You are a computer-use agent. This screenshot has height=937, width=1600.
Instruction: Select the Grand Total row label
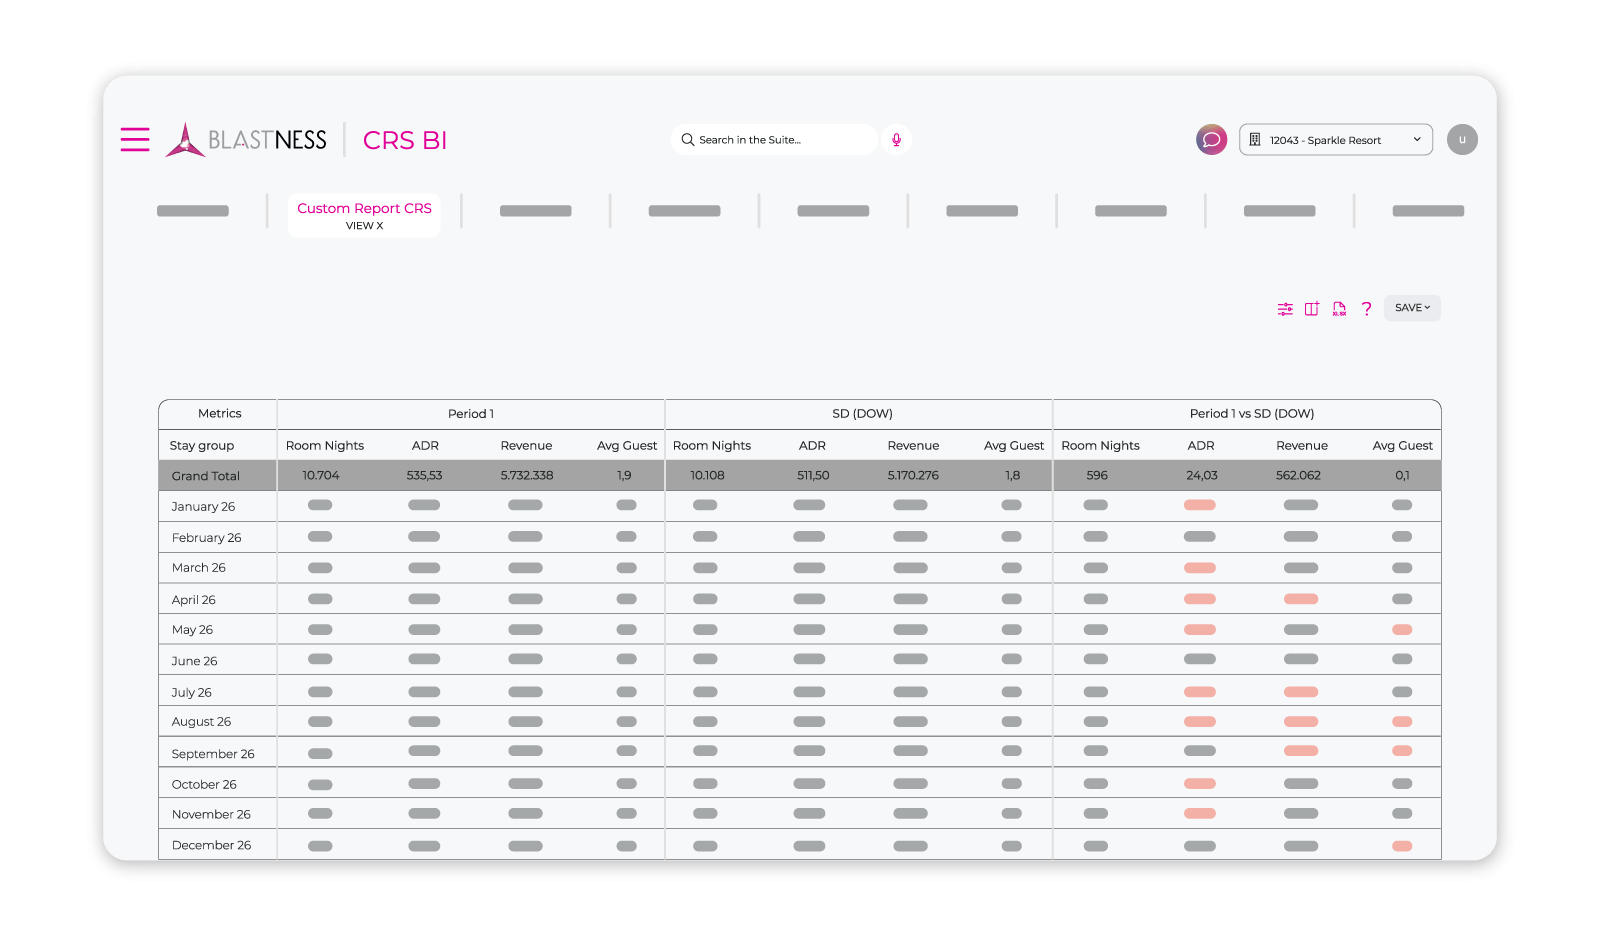pos(205,476)
